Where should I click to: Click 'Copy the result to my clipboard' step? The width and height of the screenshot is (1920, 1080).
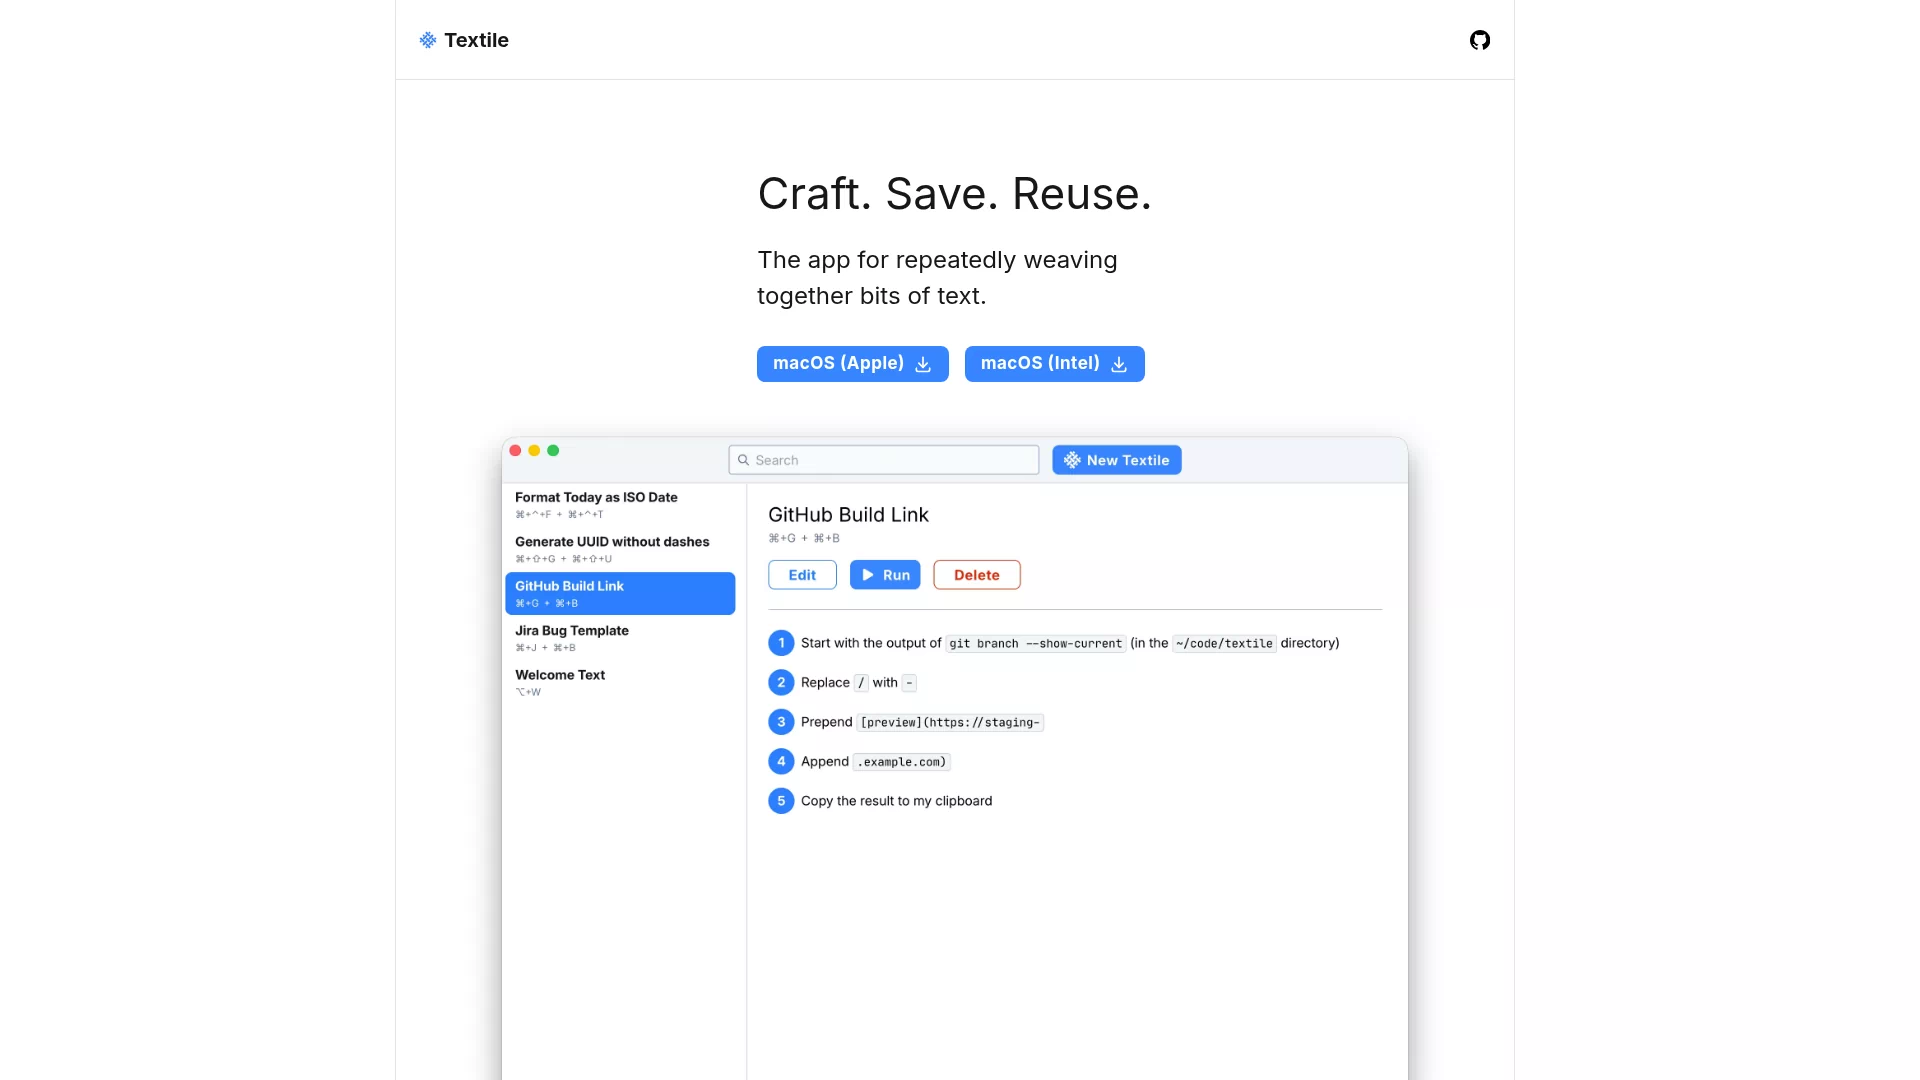[x=896, y=801]
